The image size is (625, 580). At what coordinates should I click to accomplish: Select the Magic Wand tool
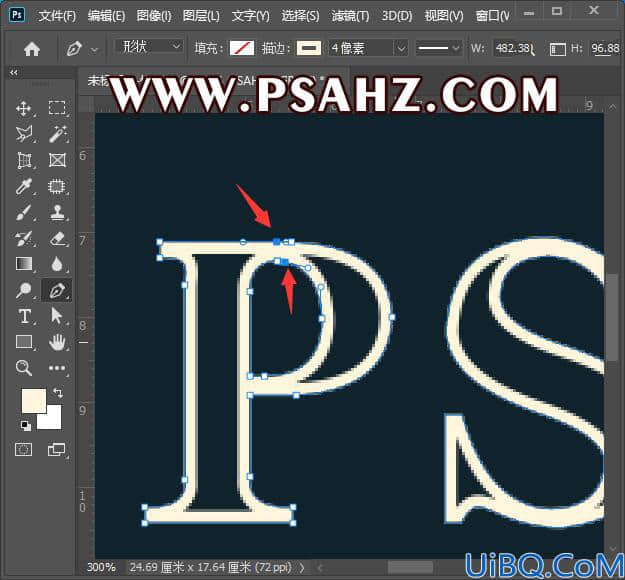click(57, 134)
